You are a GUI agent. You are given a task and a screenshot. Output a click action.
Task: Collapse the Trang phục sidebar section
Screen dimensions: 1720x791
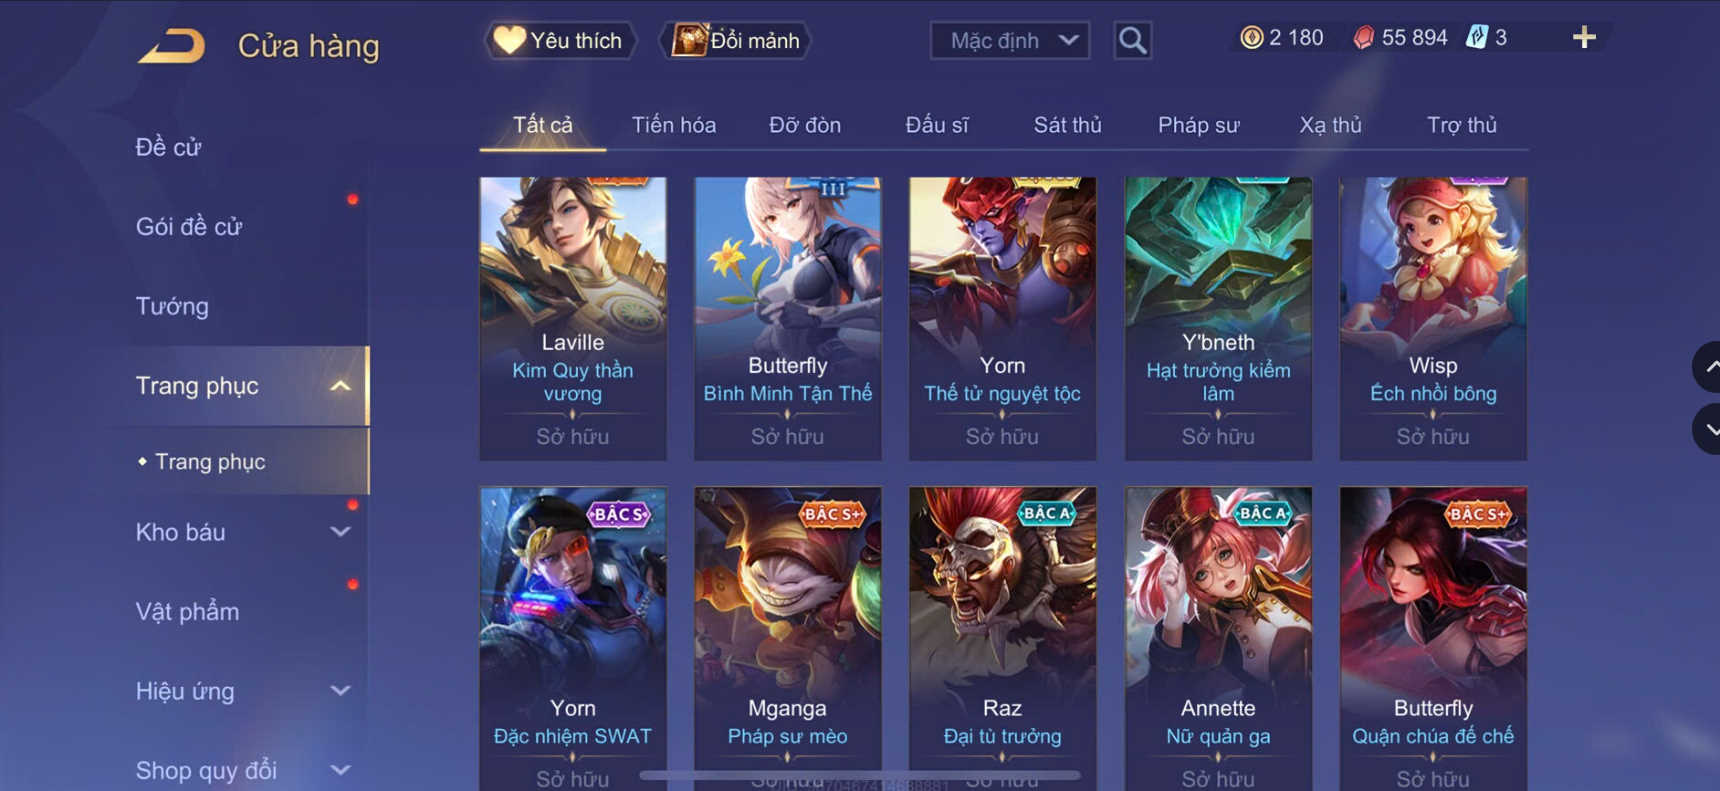[x=341, y=386]
